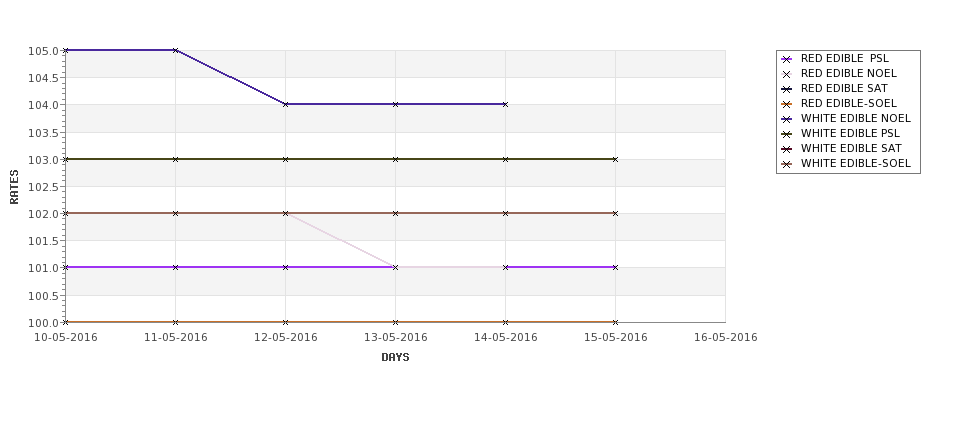Click the RED EDIBLE NOEL legend marker
975x429 pixels.
[x=787, y=74]
